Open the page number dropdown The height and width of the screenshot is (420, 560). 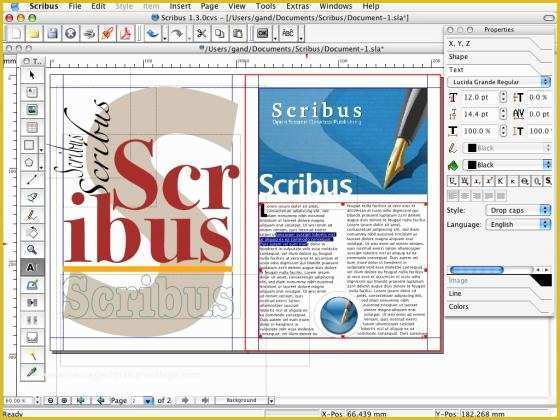point(148,401)
